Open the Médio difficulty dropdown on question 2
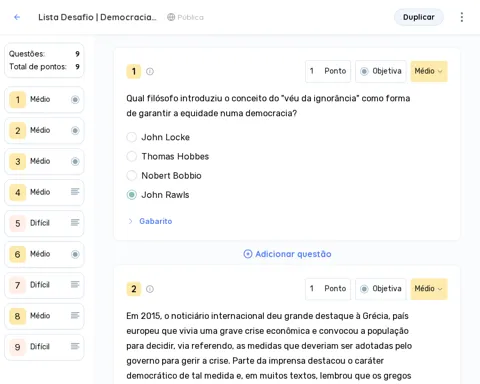 tap(429, 289)
